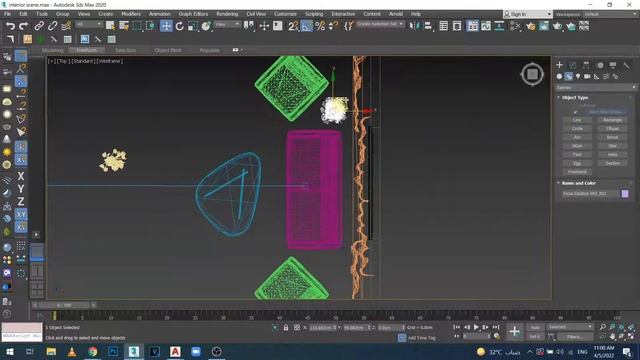Viewport: 640px width, 360px height.
Task: Open the Align tool
Action: [x=428, y=26]
